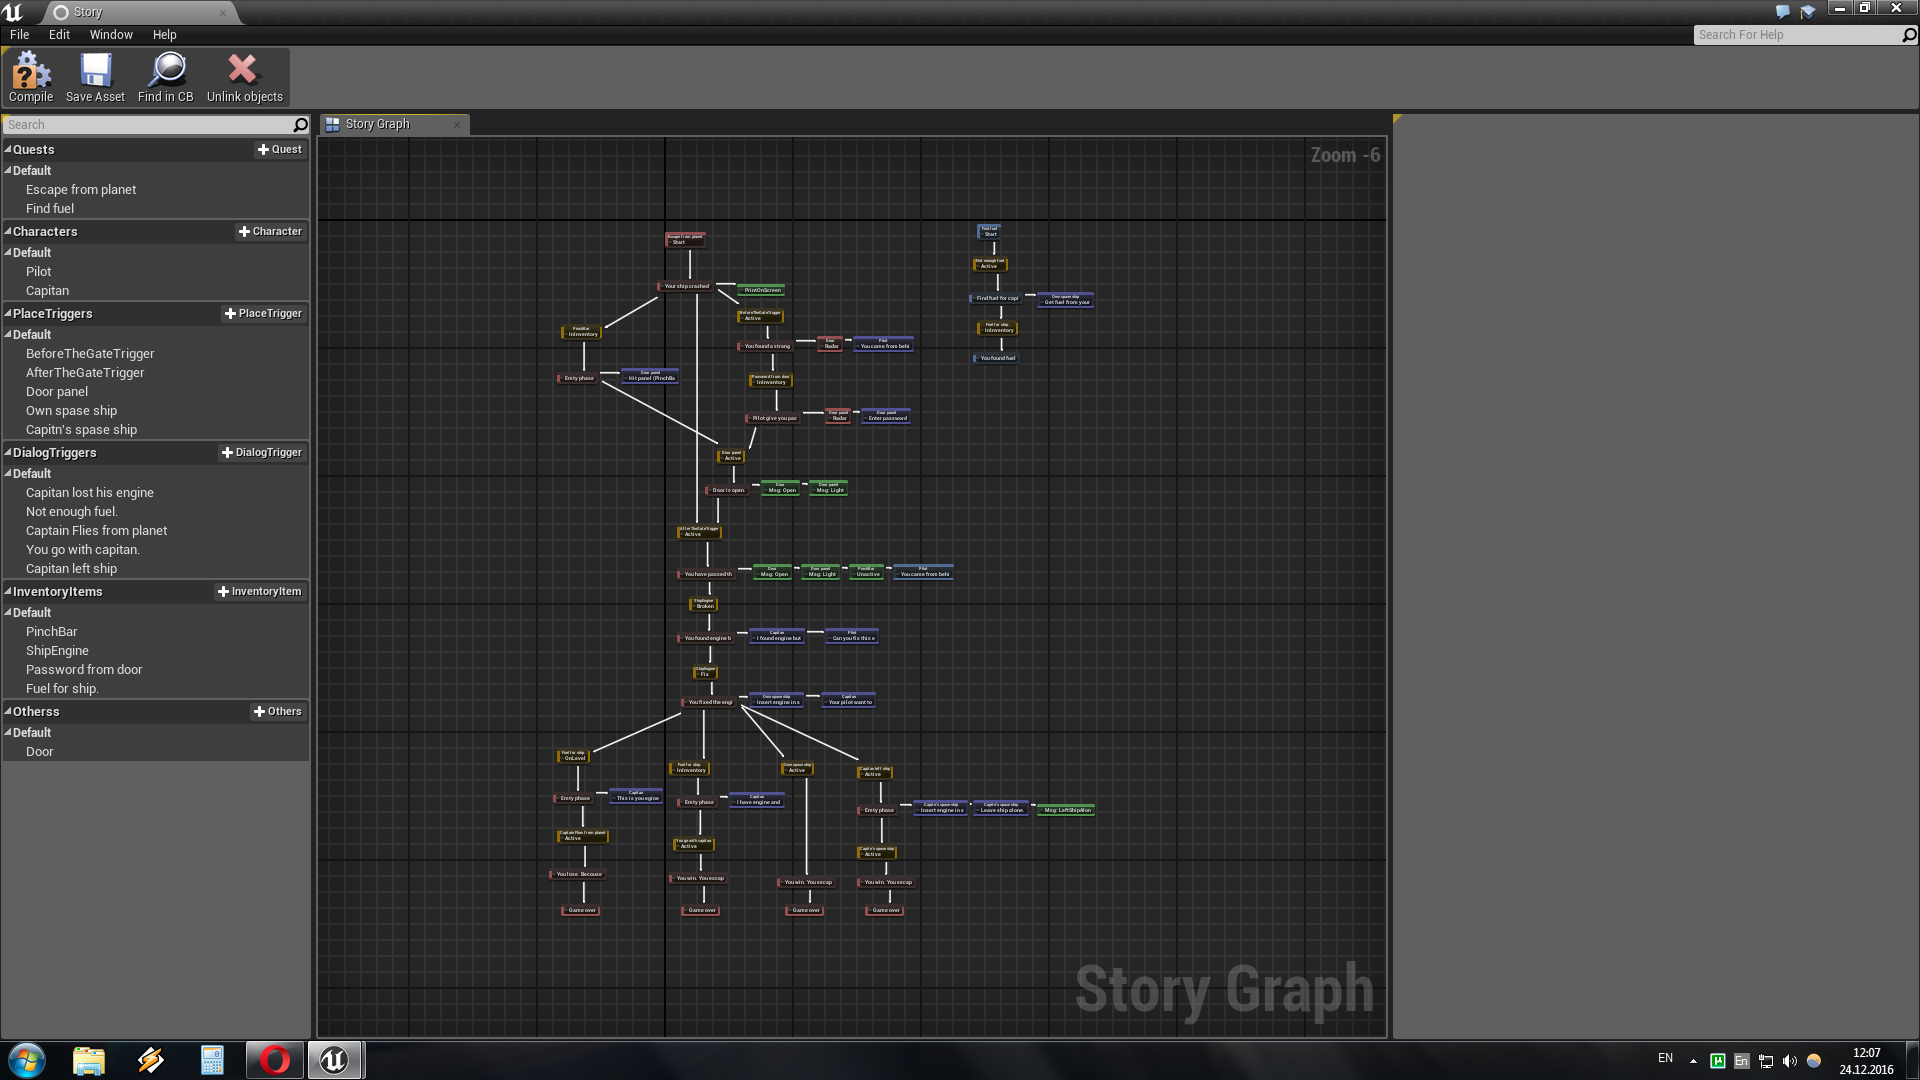This screenshot has width=1920, height=1080.
Task: Click the Save Asset button
Action: click(95, 75)
